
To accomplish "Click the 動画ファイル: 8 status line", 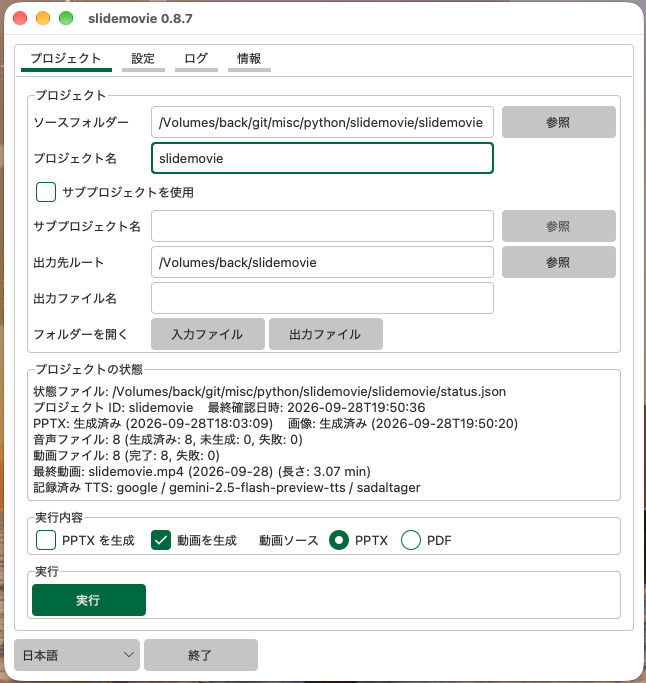I will tap(126, 456).
